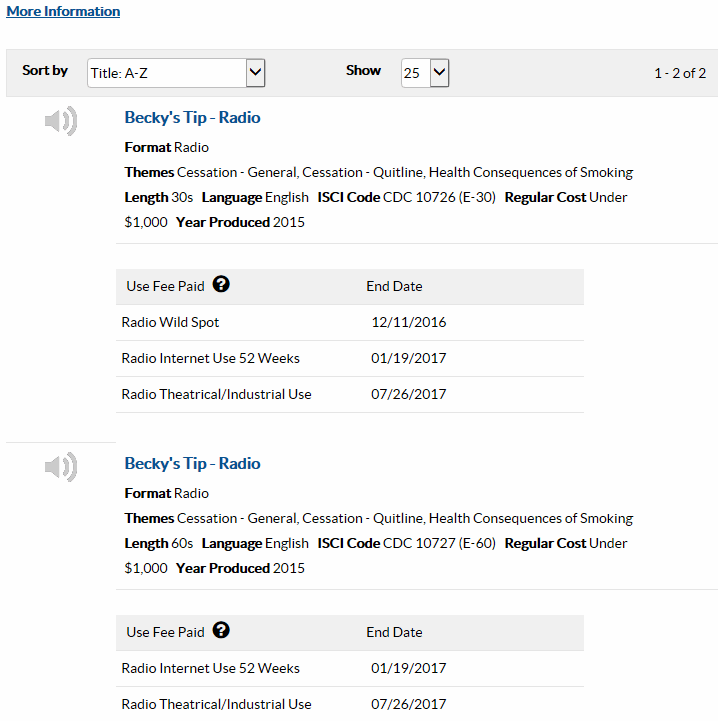The width and height of the screenshot is (718, 721).
Task: Select Radio Internet Use row in first table
Action: pos(210,359)
